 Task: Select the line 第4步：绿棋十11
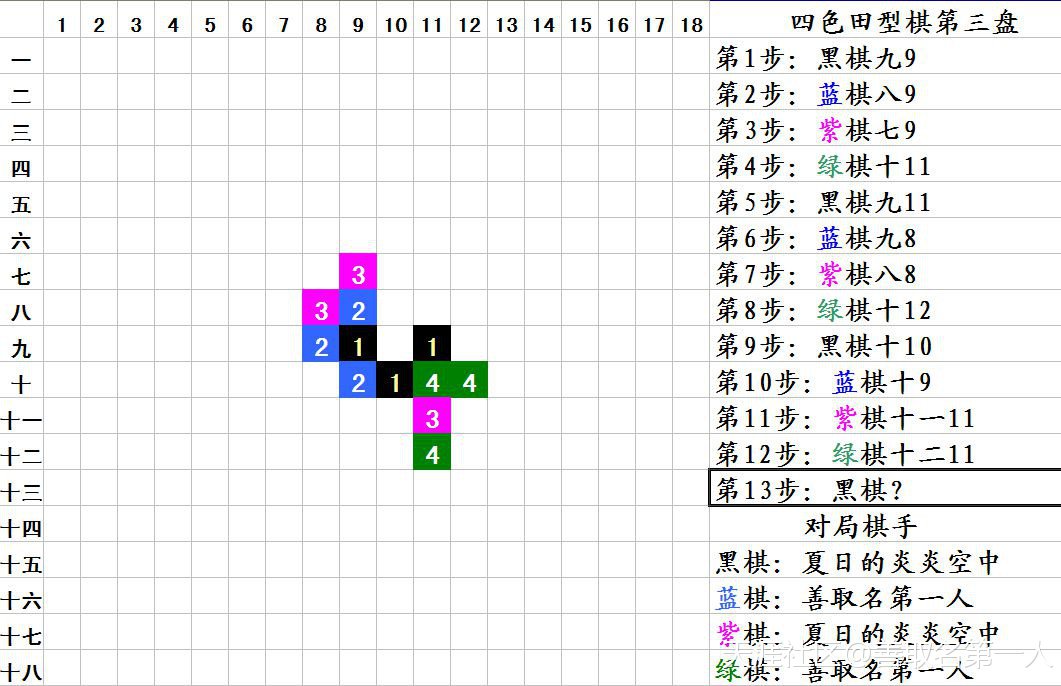(x=823, y=166)
